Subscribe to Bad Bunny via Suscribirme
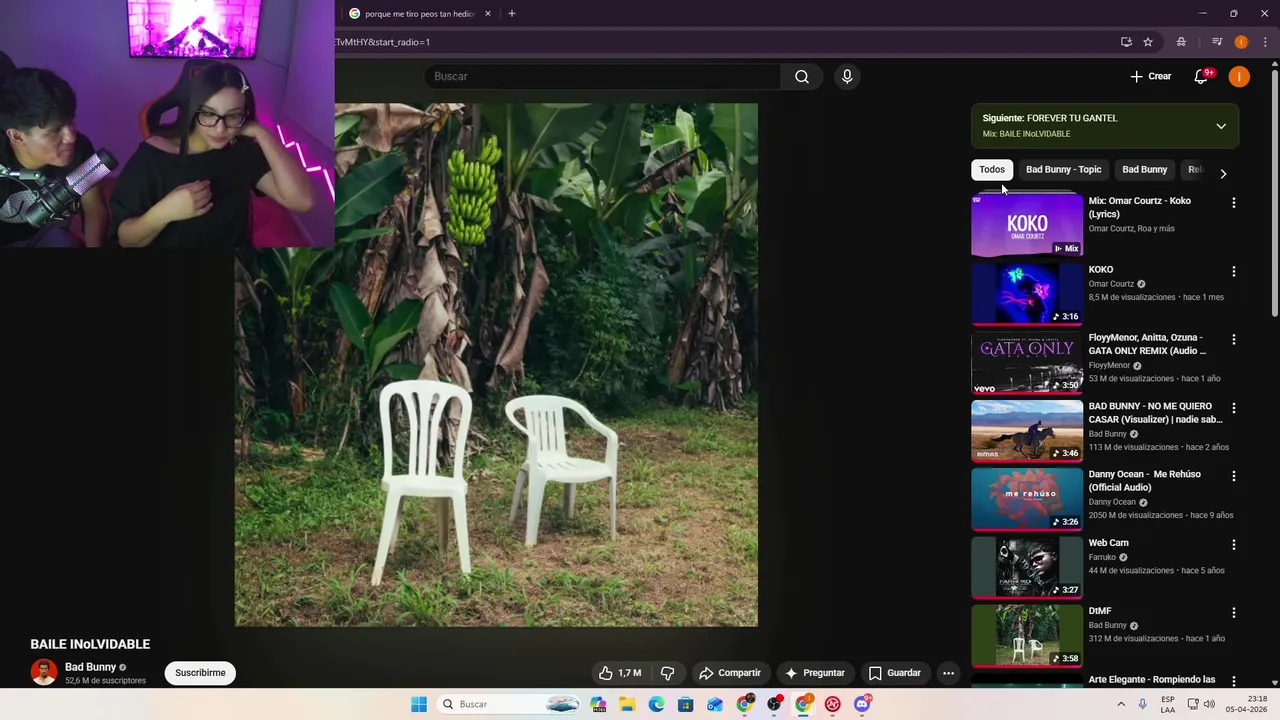 coord(200,673)
